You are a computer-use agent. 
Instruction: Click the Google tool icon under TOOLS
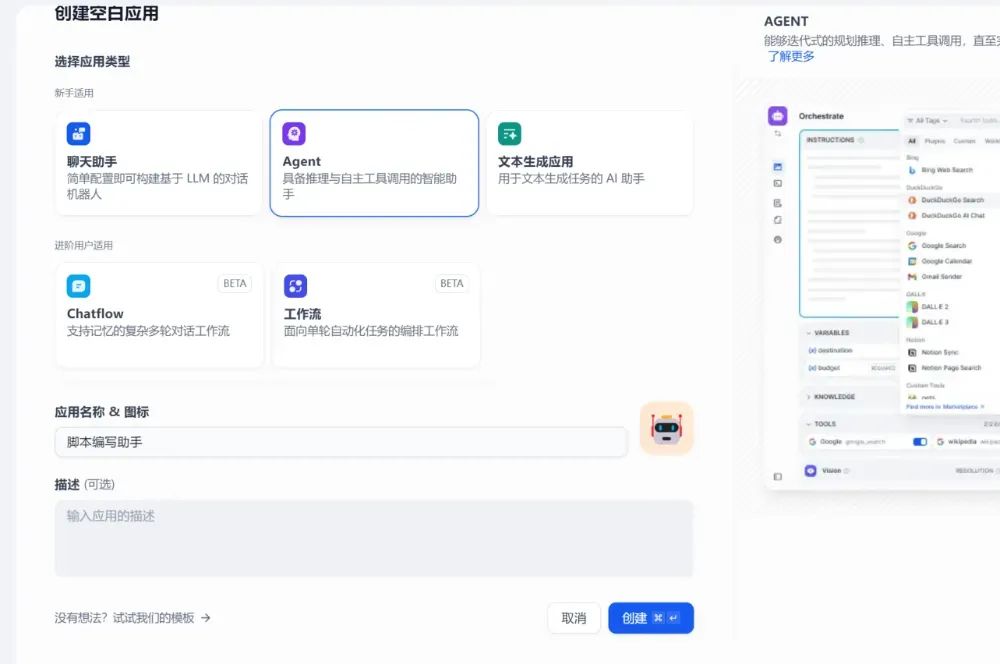(x=812, y=441)
